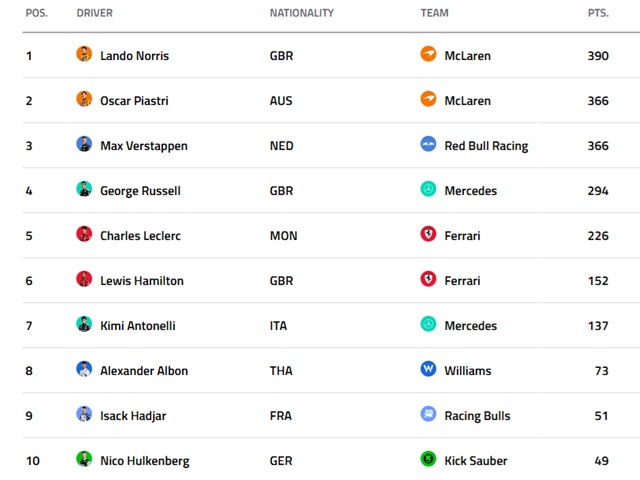The height and width of the screenshot is (480, 640).
Task: Click the DRIVER column header
Action: click(x=94, y=13)
